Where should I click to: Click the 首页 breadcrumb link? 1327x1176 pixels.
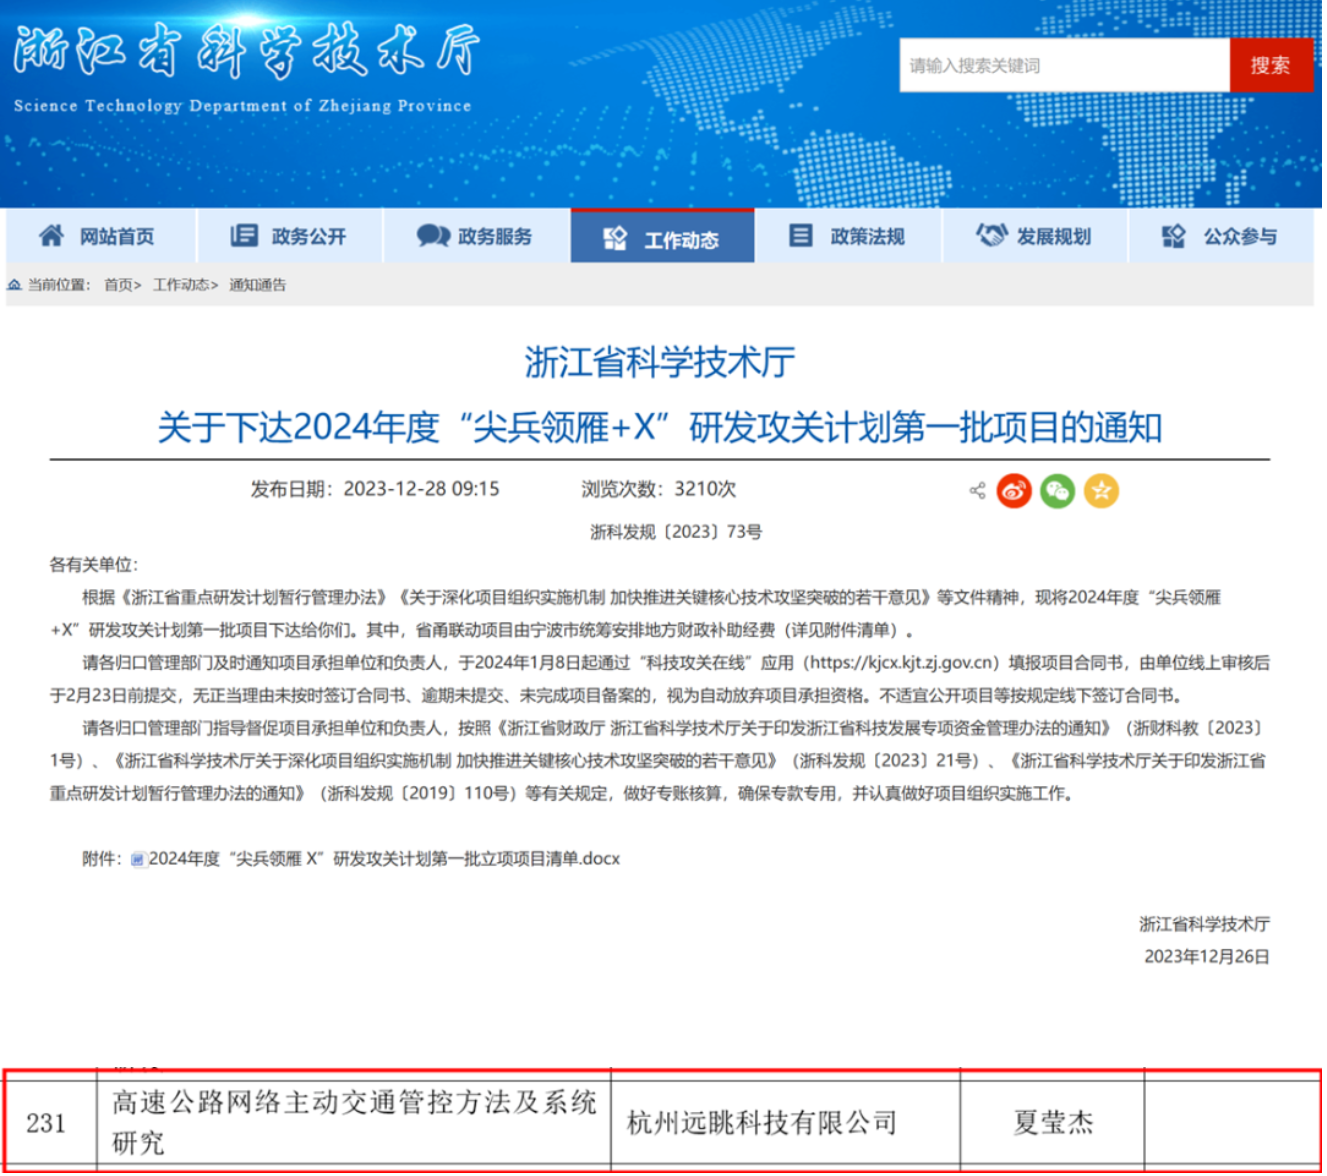click(119, 285)
